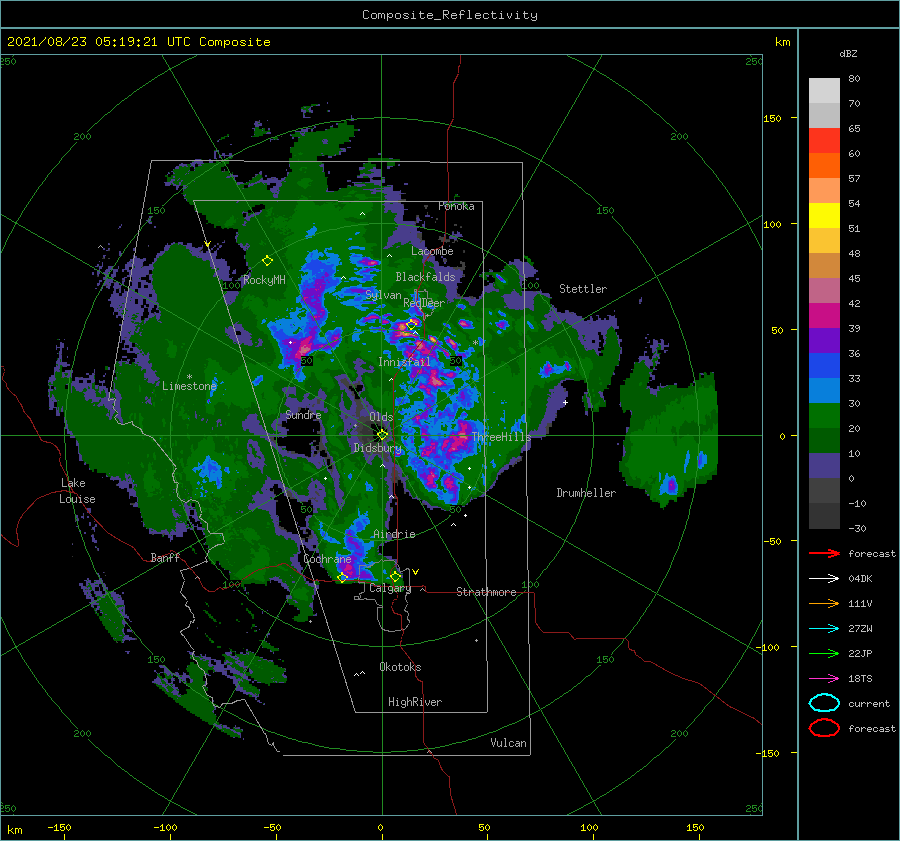Click the magenta 18TS arrow in the legend
Viewport: 900px width, 841px height.
point(824,679)
